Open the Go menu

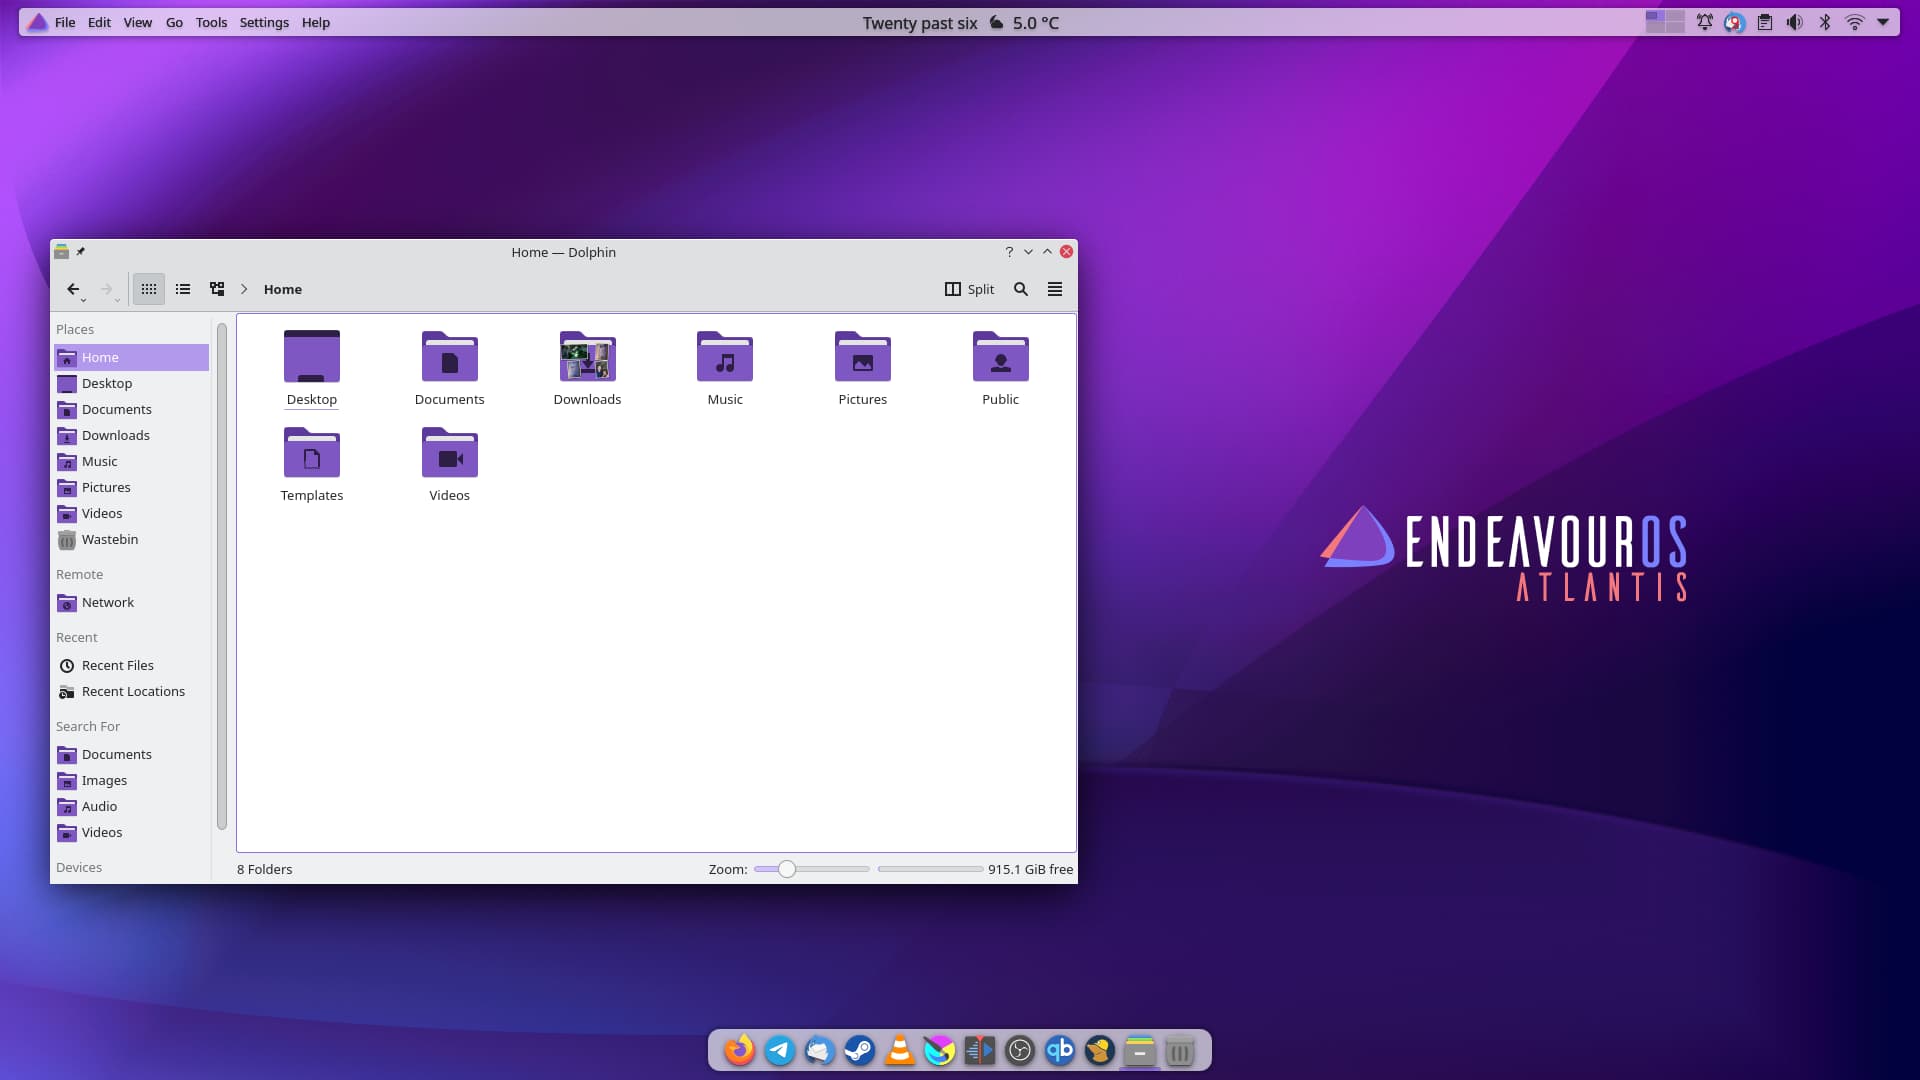tap(174, 22)
